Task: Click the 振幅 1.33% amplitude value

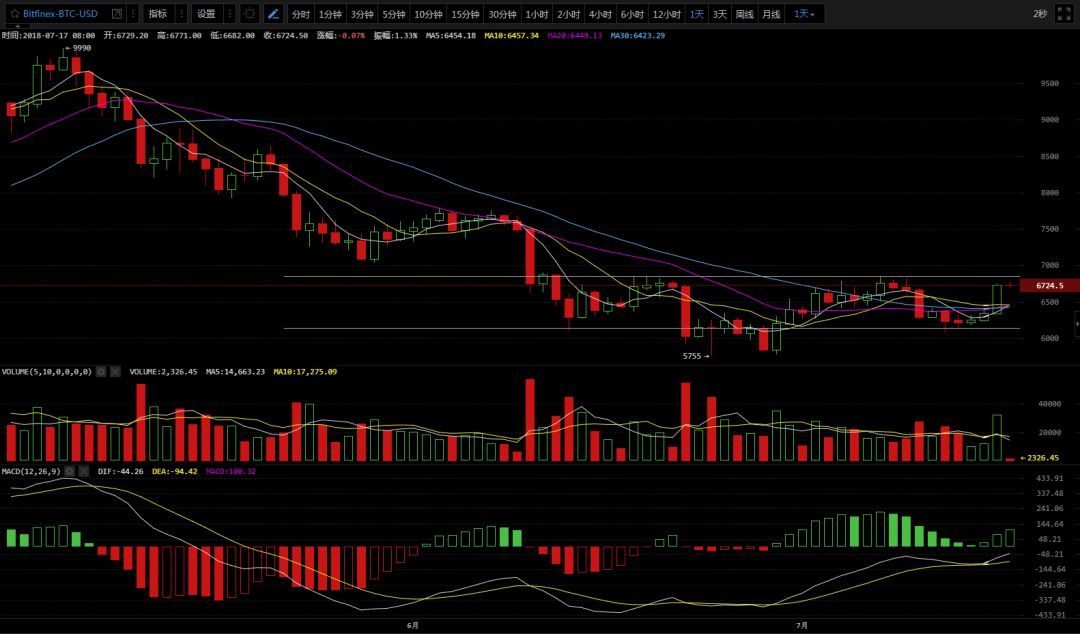Action: pos(395,35)
